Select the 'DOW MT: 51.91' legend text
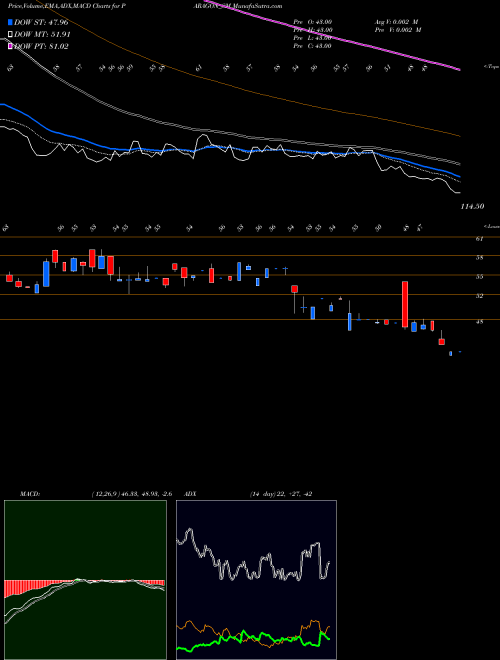The height and width of the screenshot is (660, 500). (x=42, y=35)
